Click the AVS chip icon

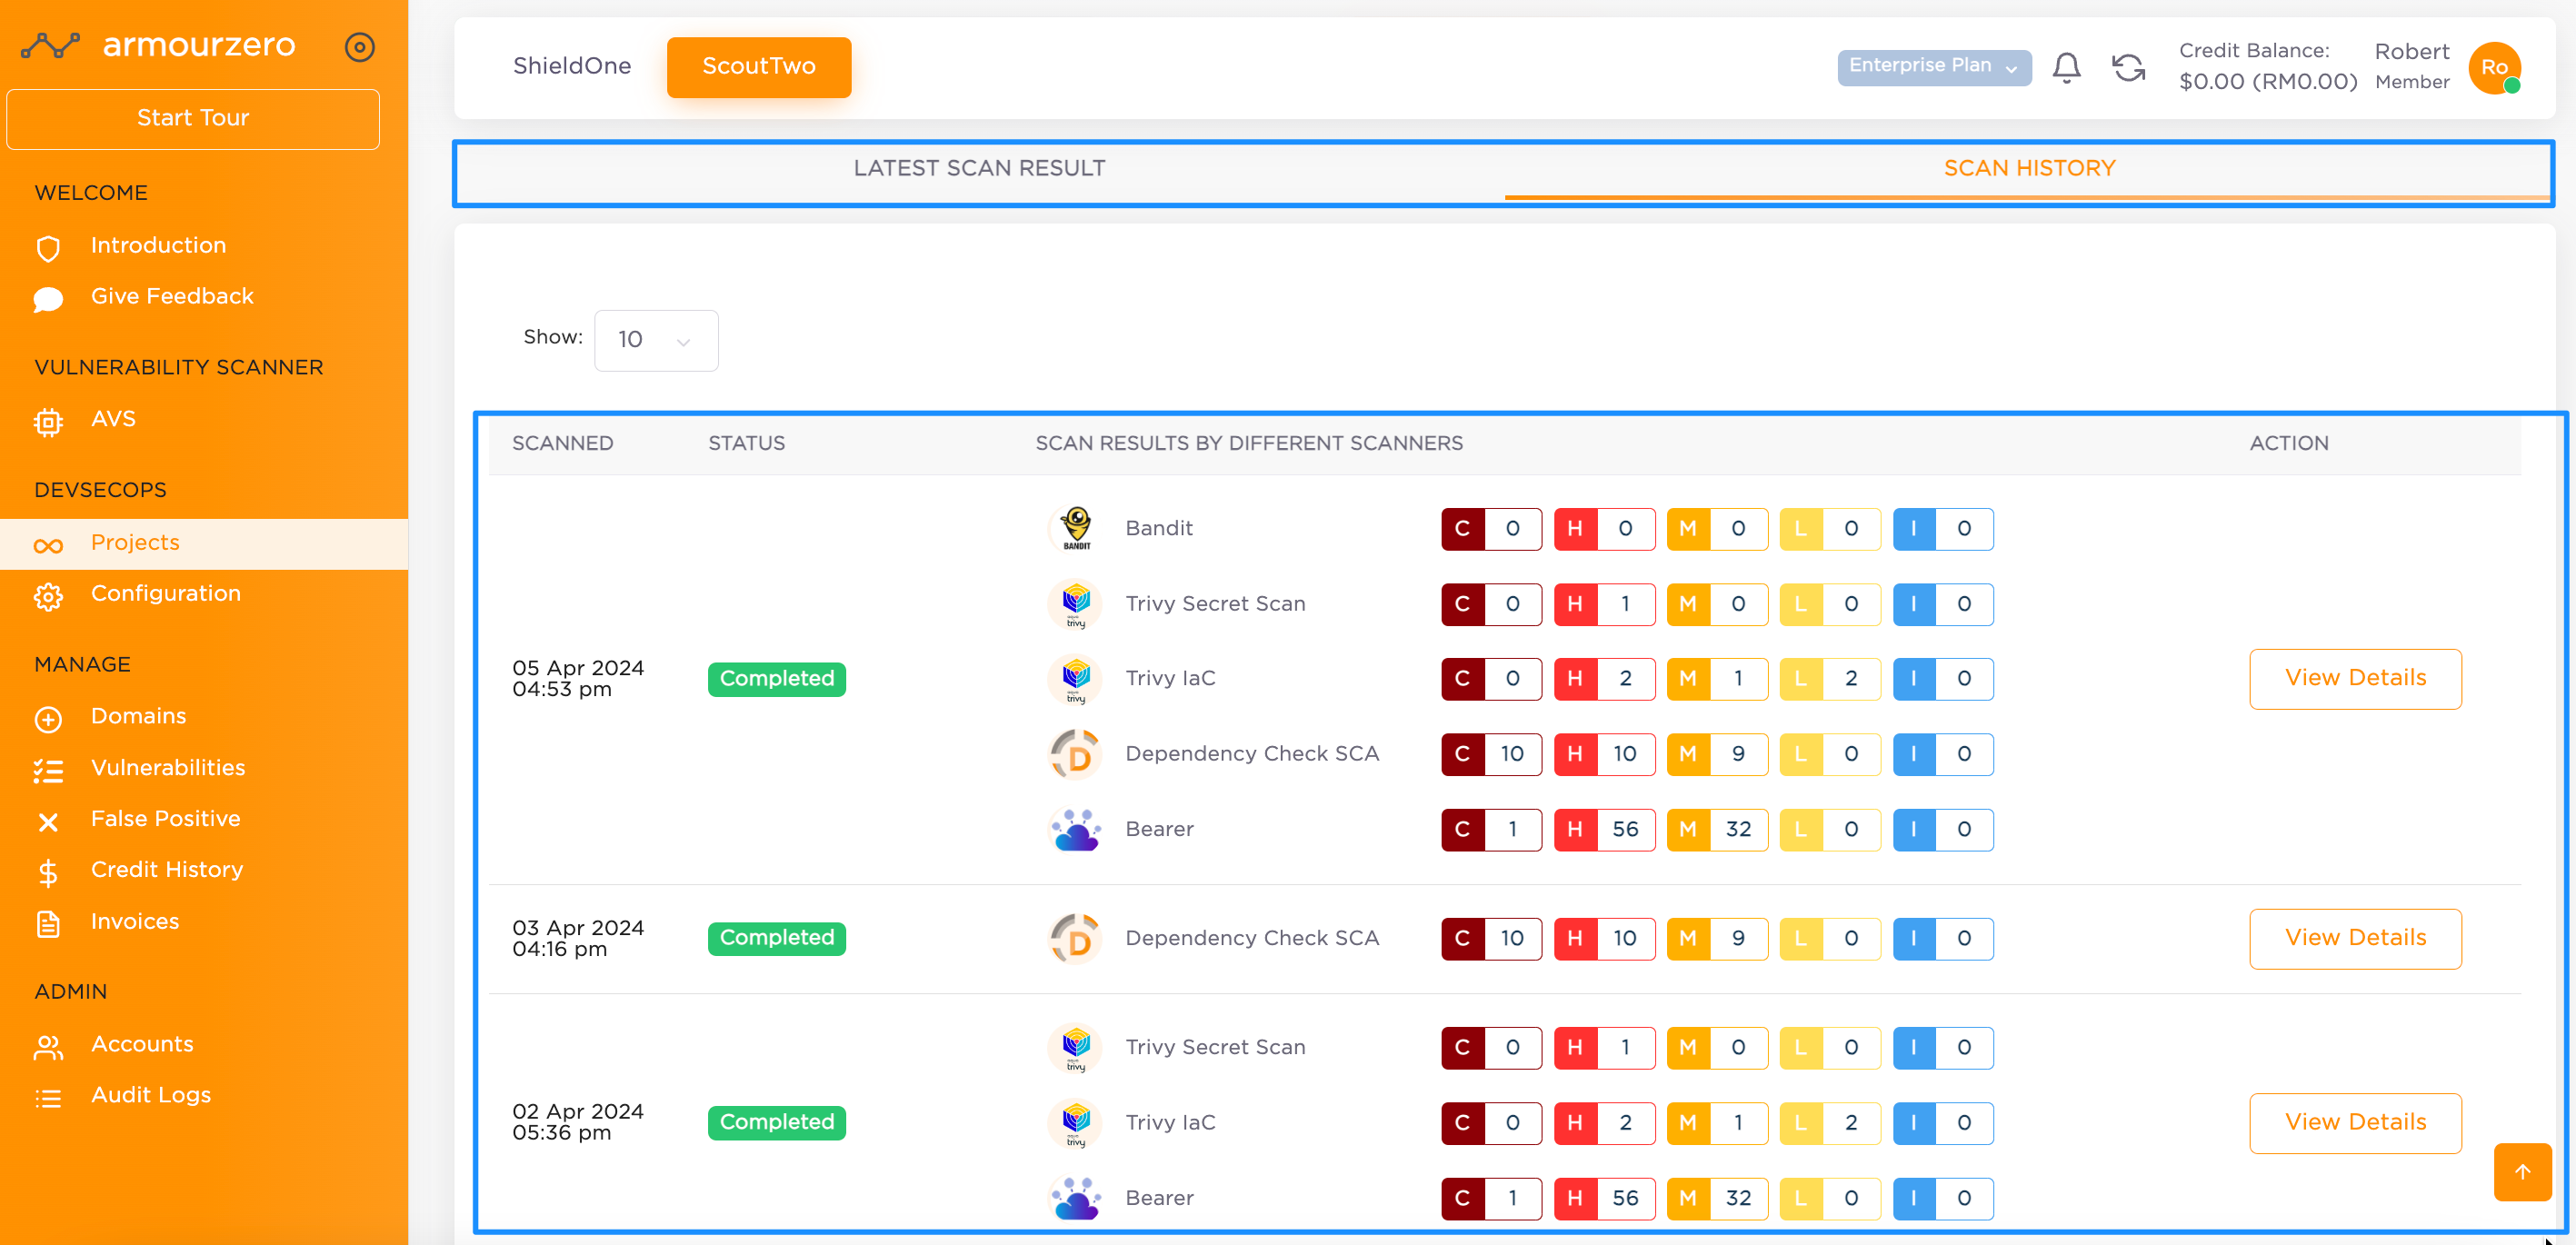point(48,421)
